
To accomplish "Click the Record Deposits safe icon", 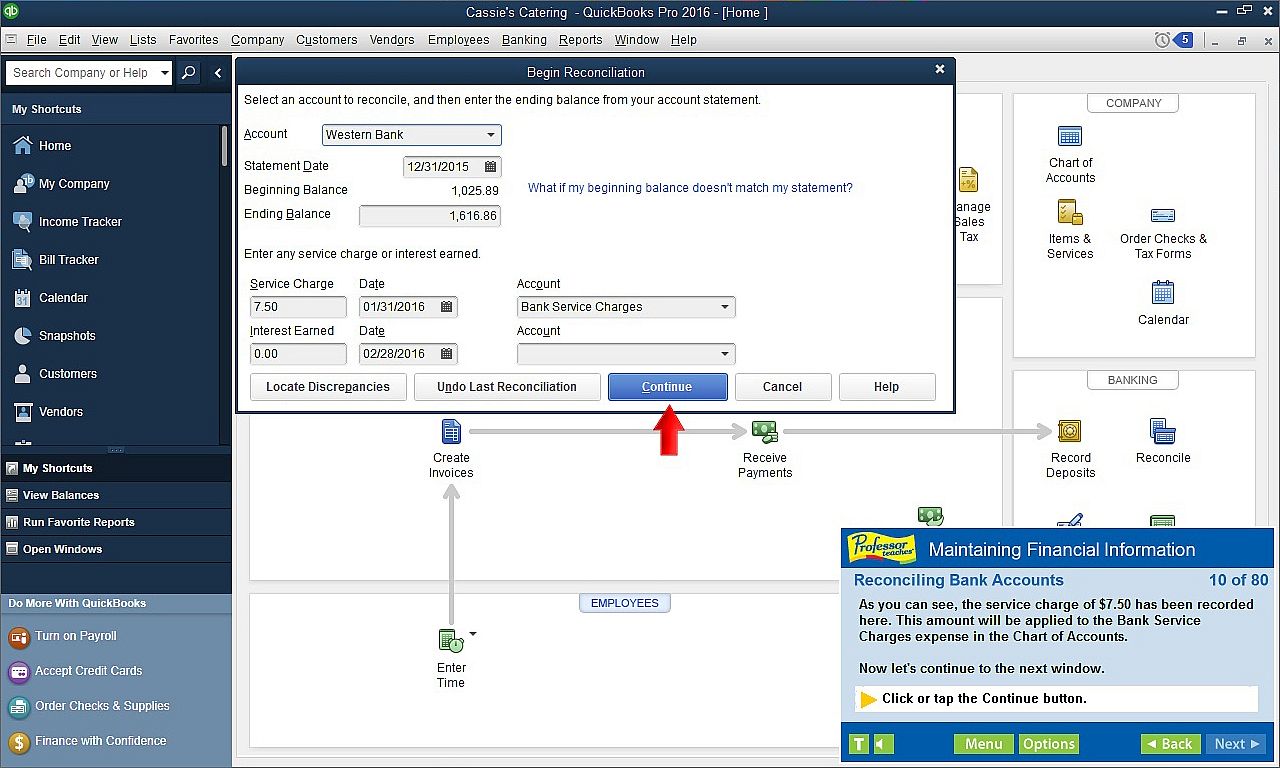I will click(x=1070, y=431).
